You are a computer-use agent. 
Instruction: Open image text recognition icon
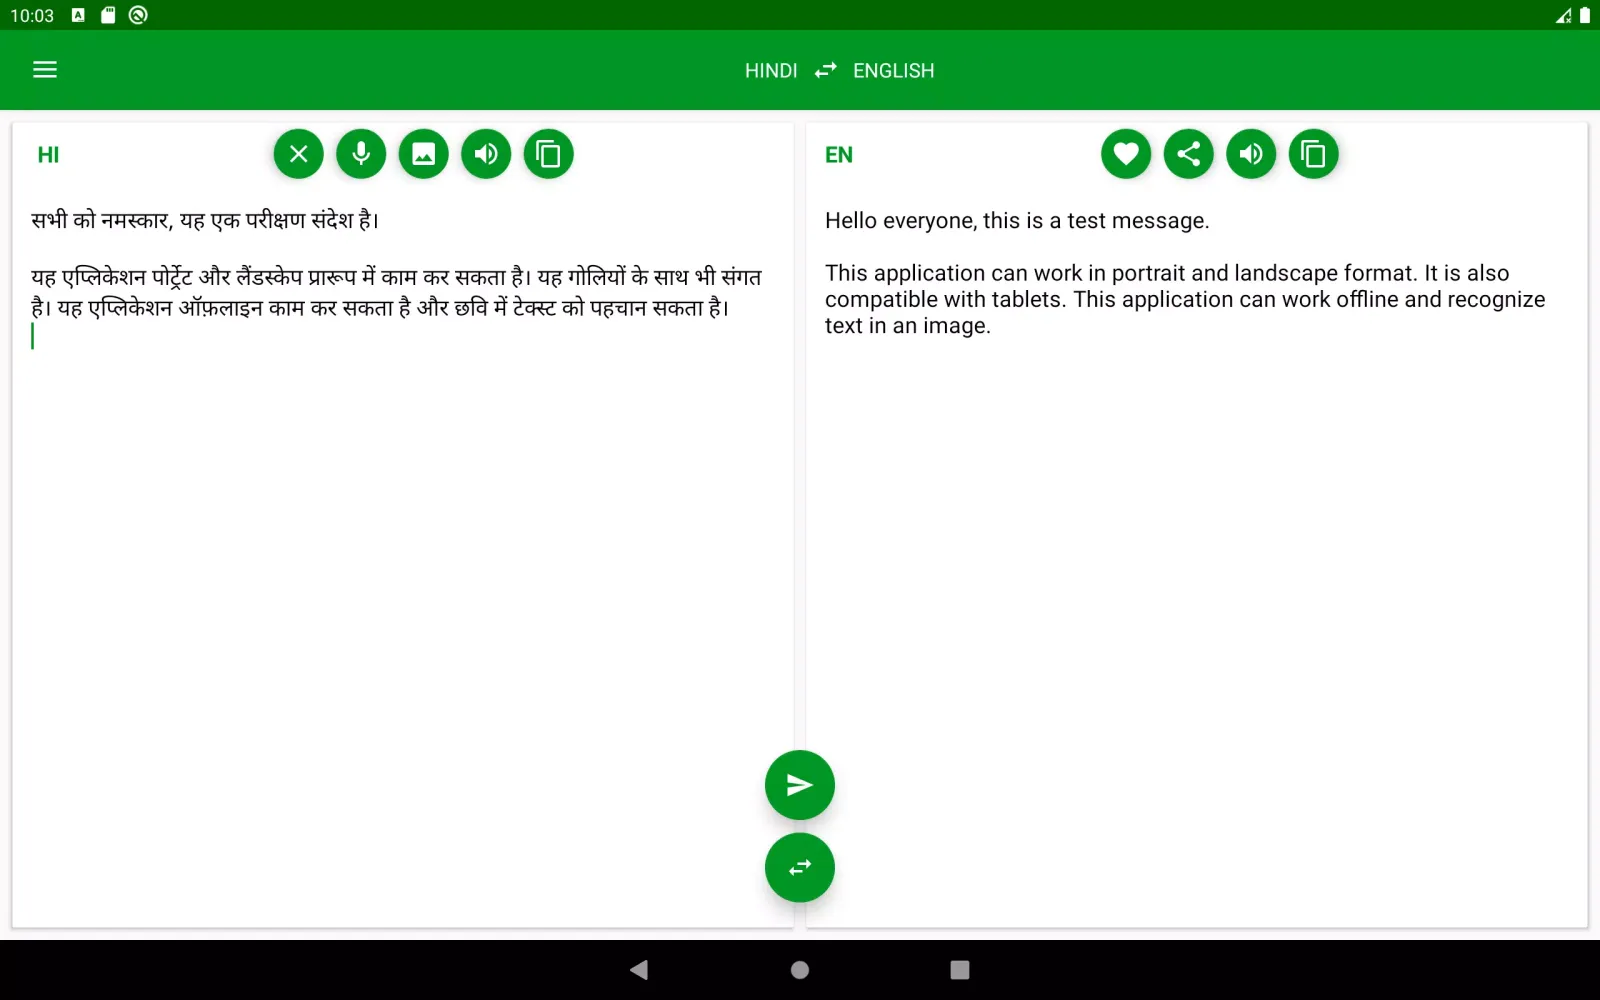pyautogui.click(x=424, y=154)
